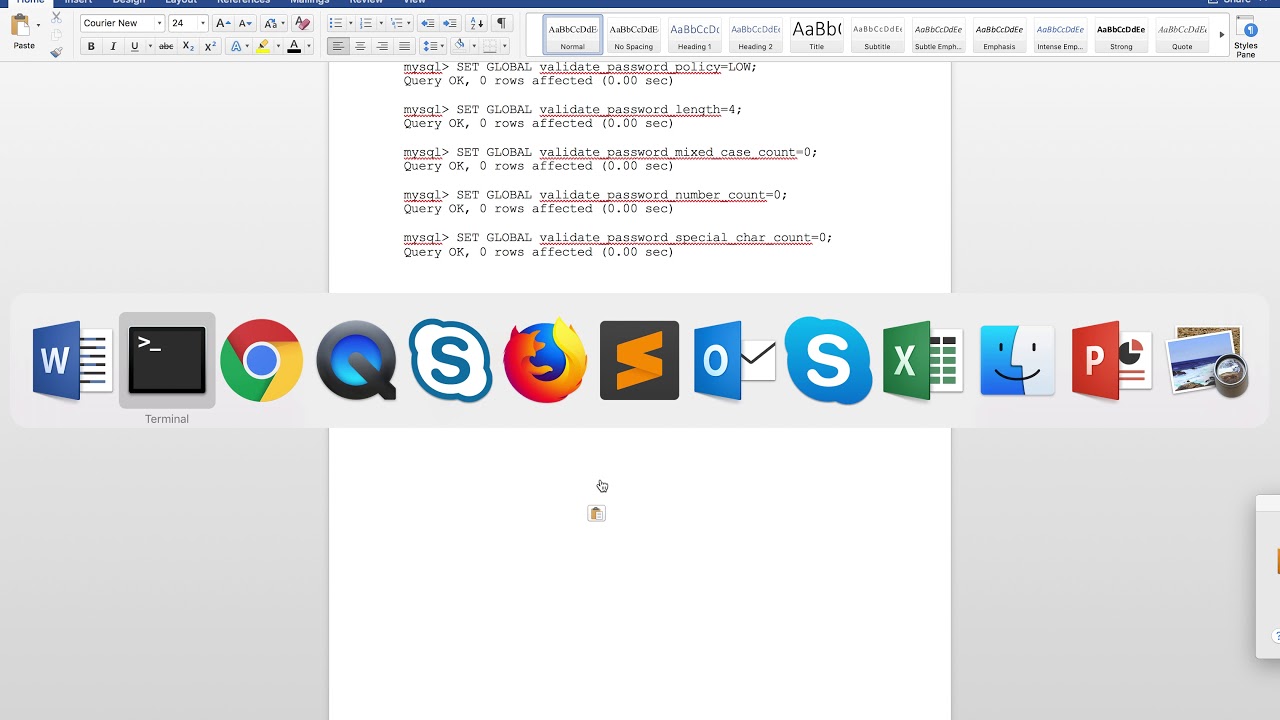Screen dimensions: 1280x720
Task: Open the font color arrow
Action: (x=308, y=46)
